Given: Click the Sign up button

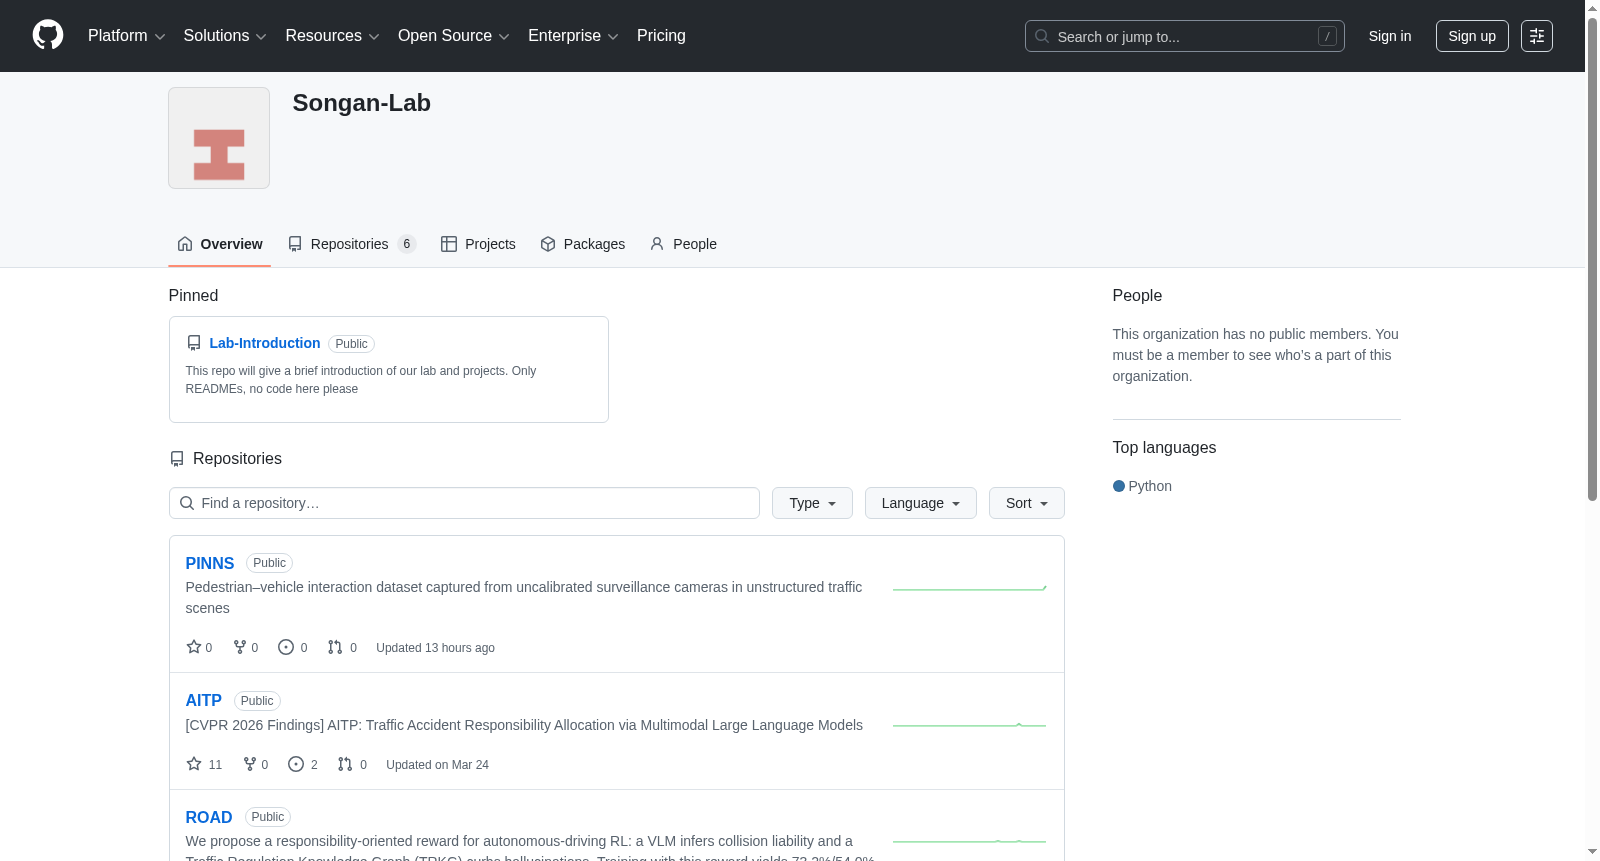Looking at the screenshot, I should pos(1472,36).
